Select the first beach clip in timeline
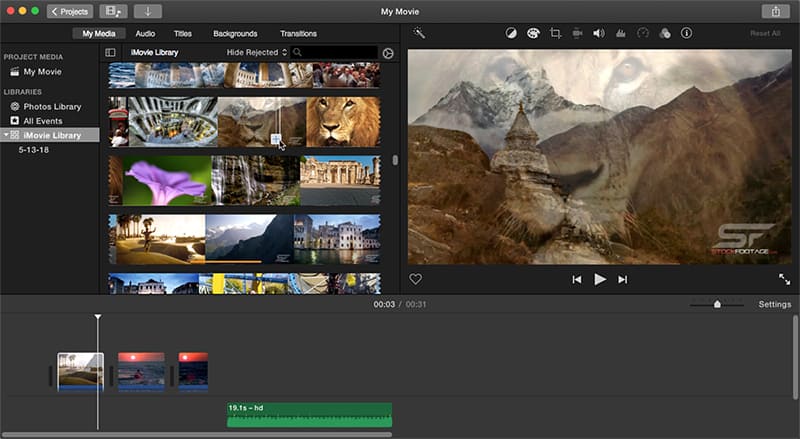 (81, 372)
